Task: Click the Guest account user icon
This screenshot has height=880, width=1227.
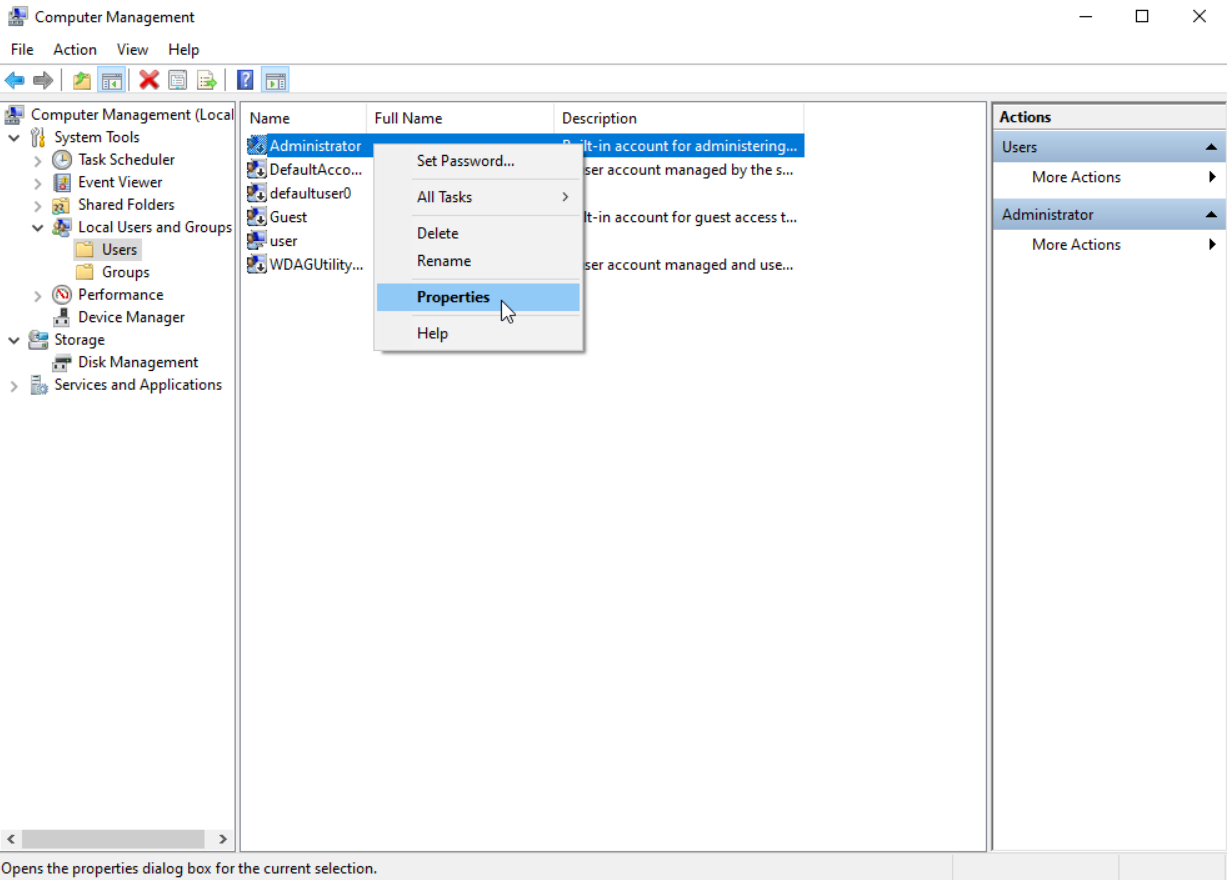Action: click(x=256, y=217)
